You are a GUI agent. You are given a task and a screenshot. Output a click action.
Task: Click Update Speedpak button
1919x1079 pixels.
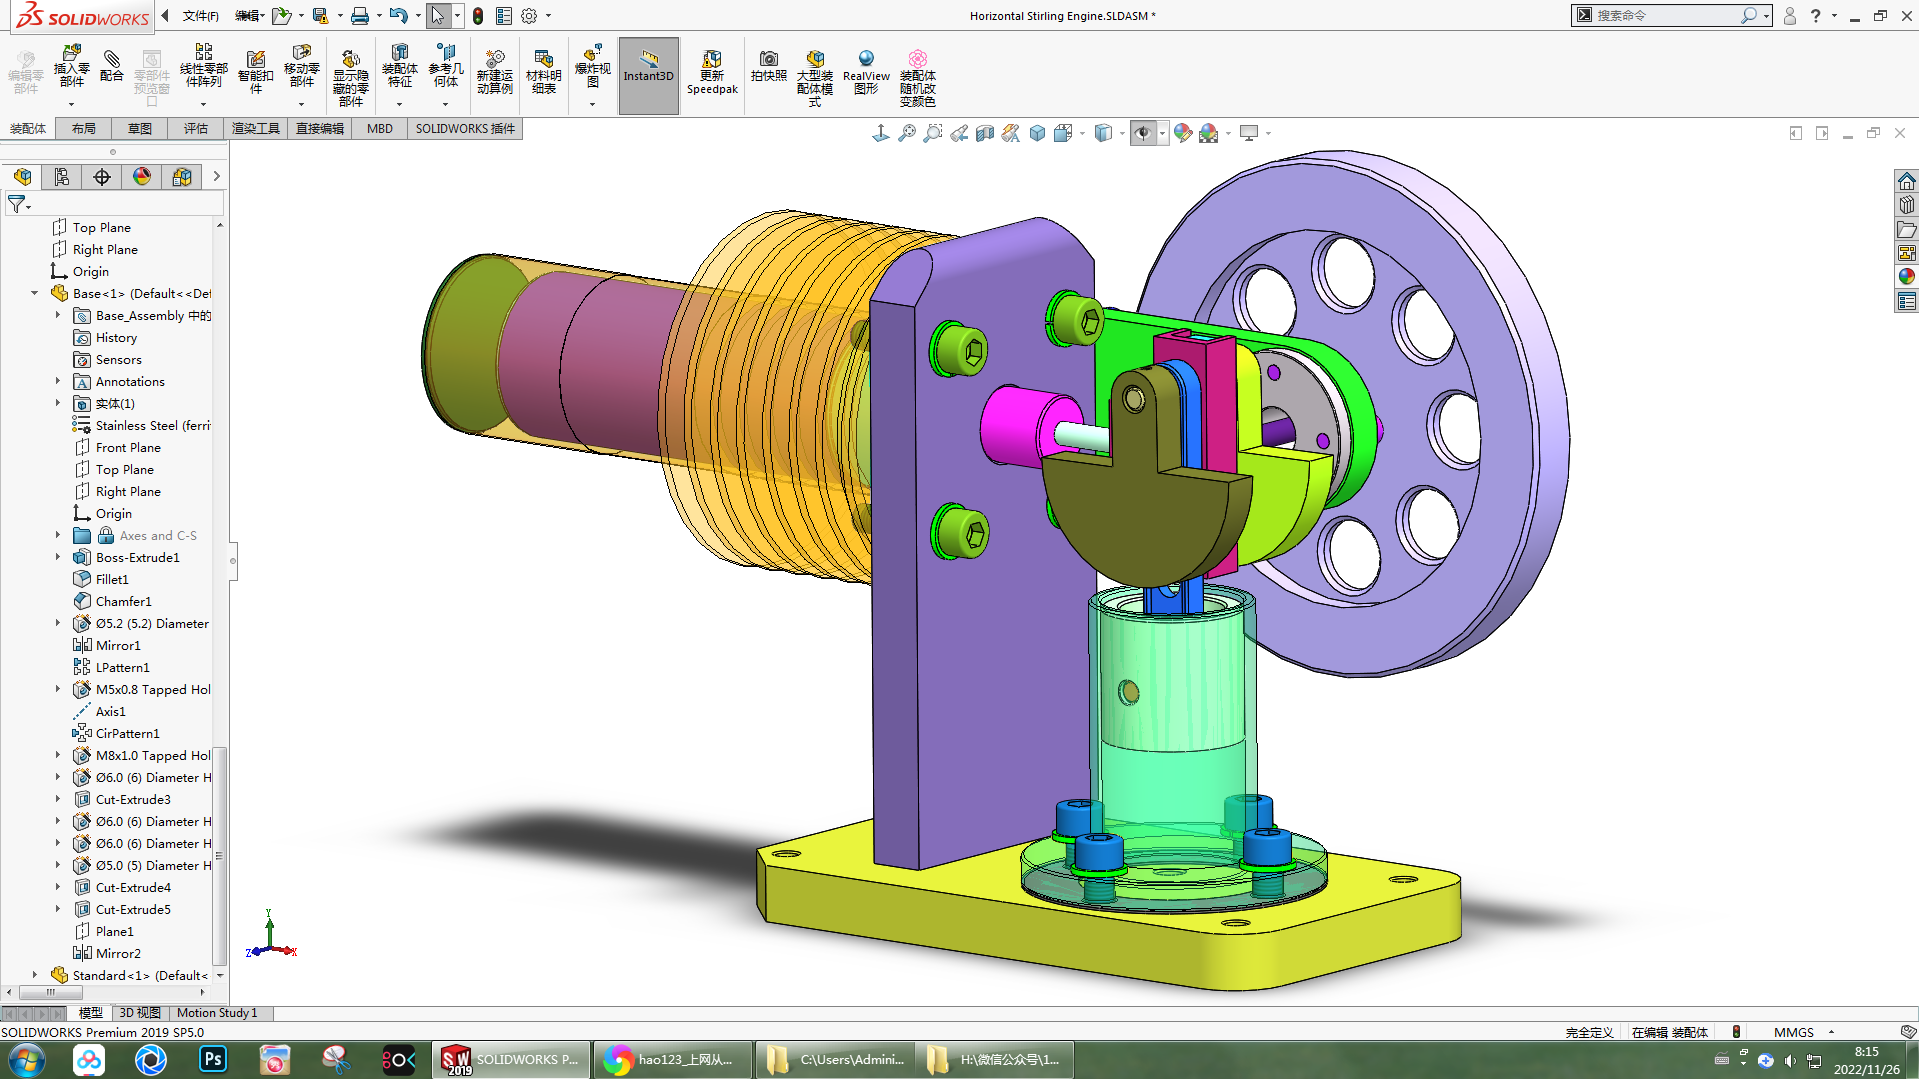click(712, 72)
